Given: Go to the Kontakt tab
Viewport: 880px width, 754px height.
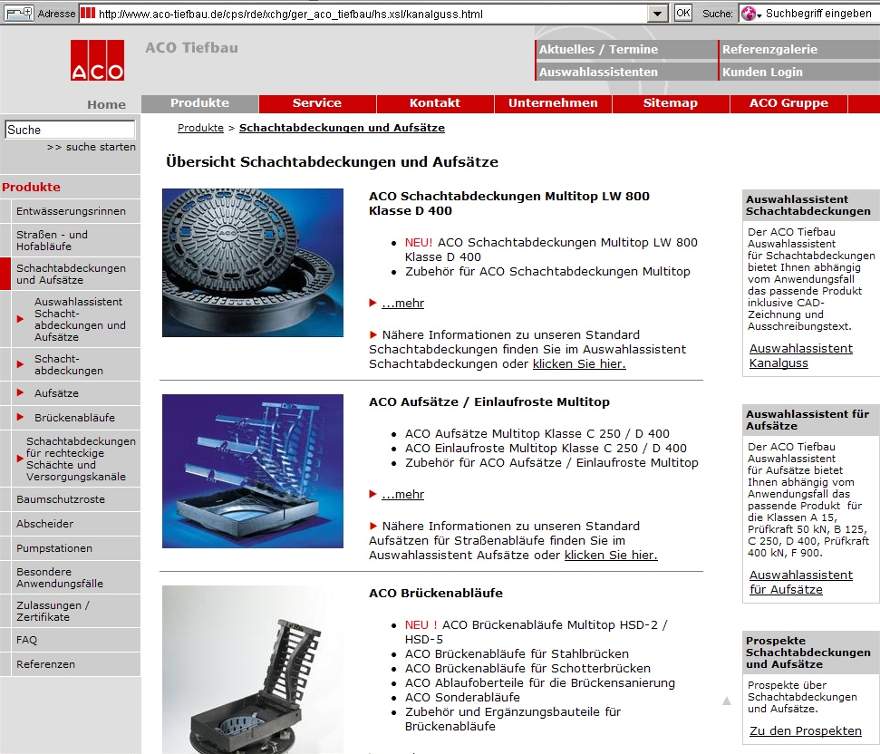Looking at the screenshot, I should tap(434, 103).
